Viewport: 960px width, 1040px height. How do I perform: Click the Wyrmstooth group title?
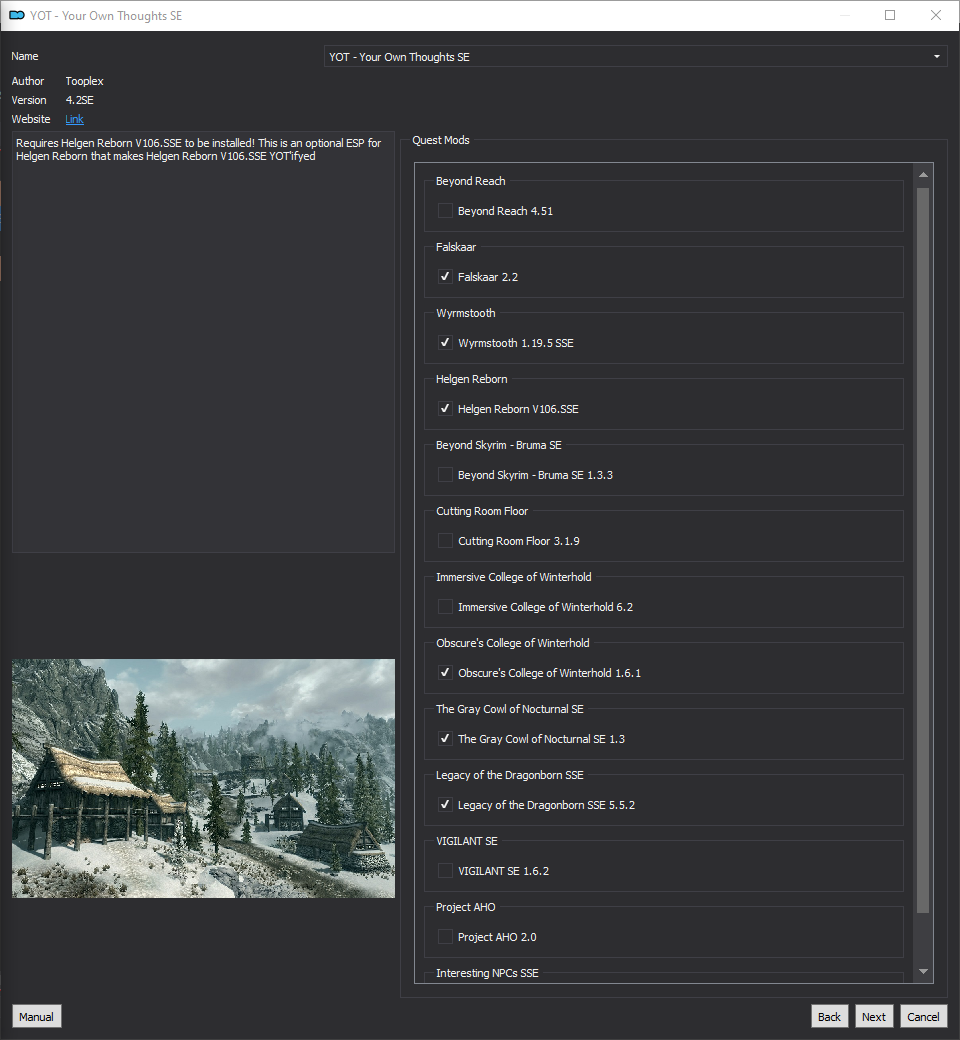466,313
